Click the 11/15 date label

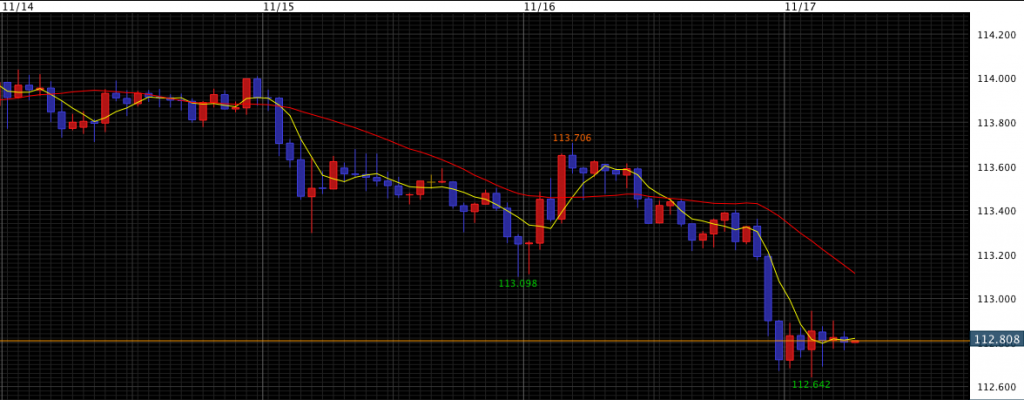tap(279, 6)
